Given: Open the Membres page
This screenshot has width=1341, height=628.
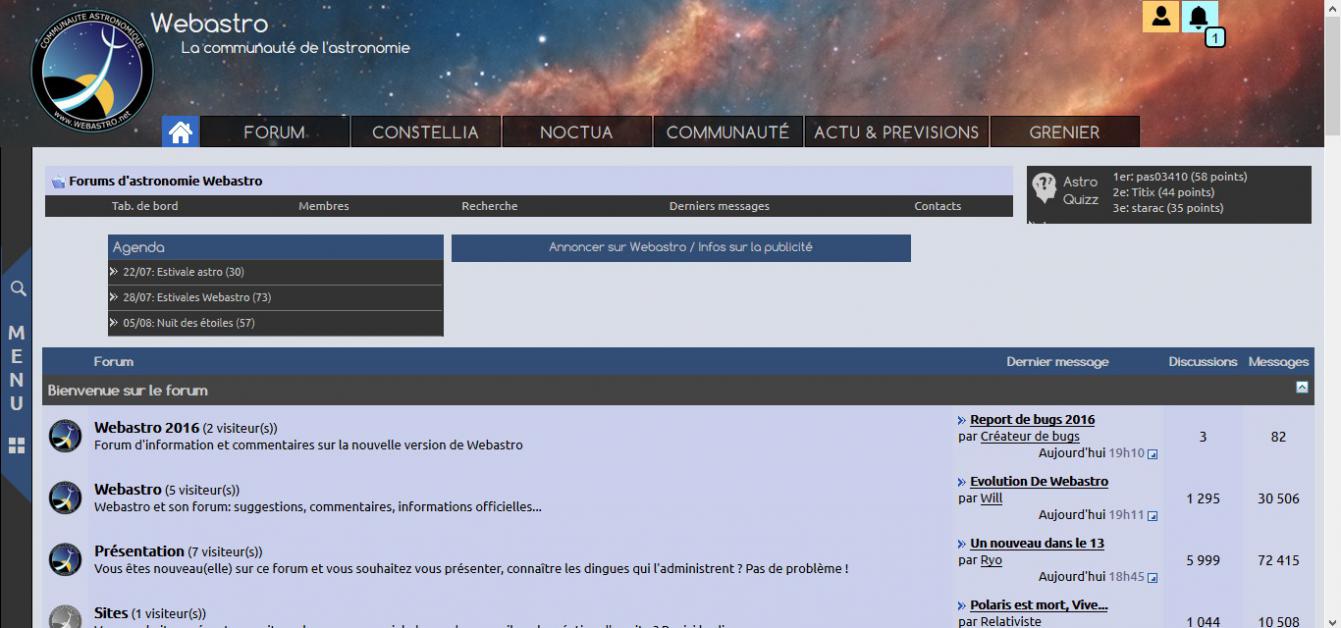Looking at the screenshot, I should click(x=323, y=206).
